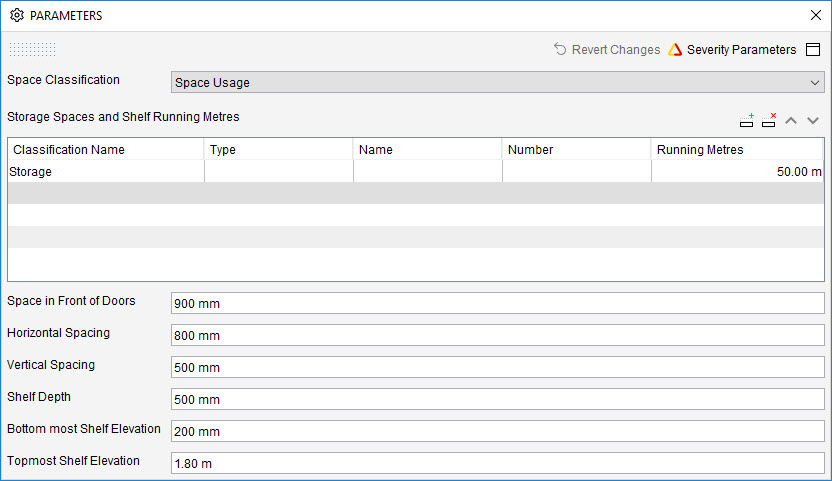This screenshot has width=832, height=481.
Task: Add a new row to storage table
Action: (747, 121)
